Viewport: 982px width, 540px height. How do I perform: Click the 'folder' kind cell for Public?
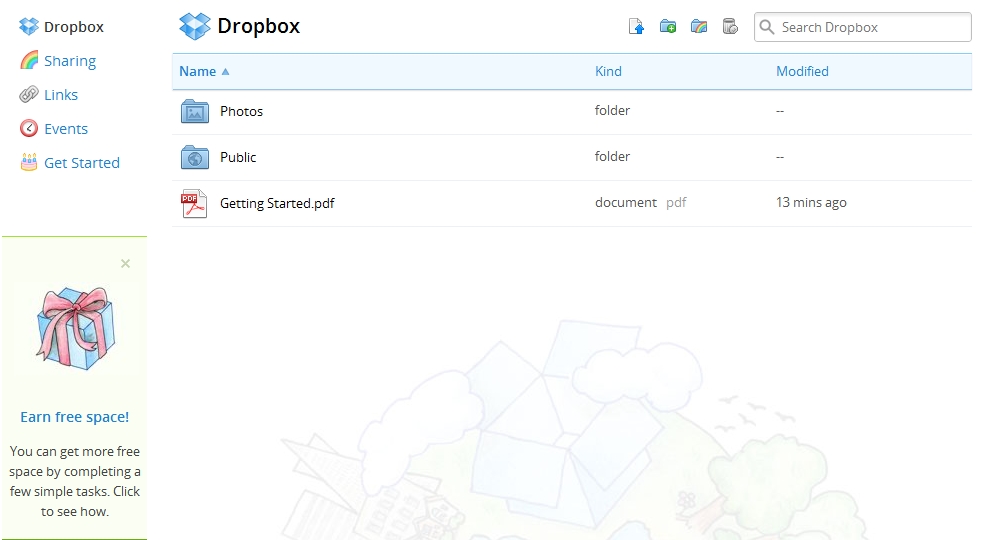[612, 157]
